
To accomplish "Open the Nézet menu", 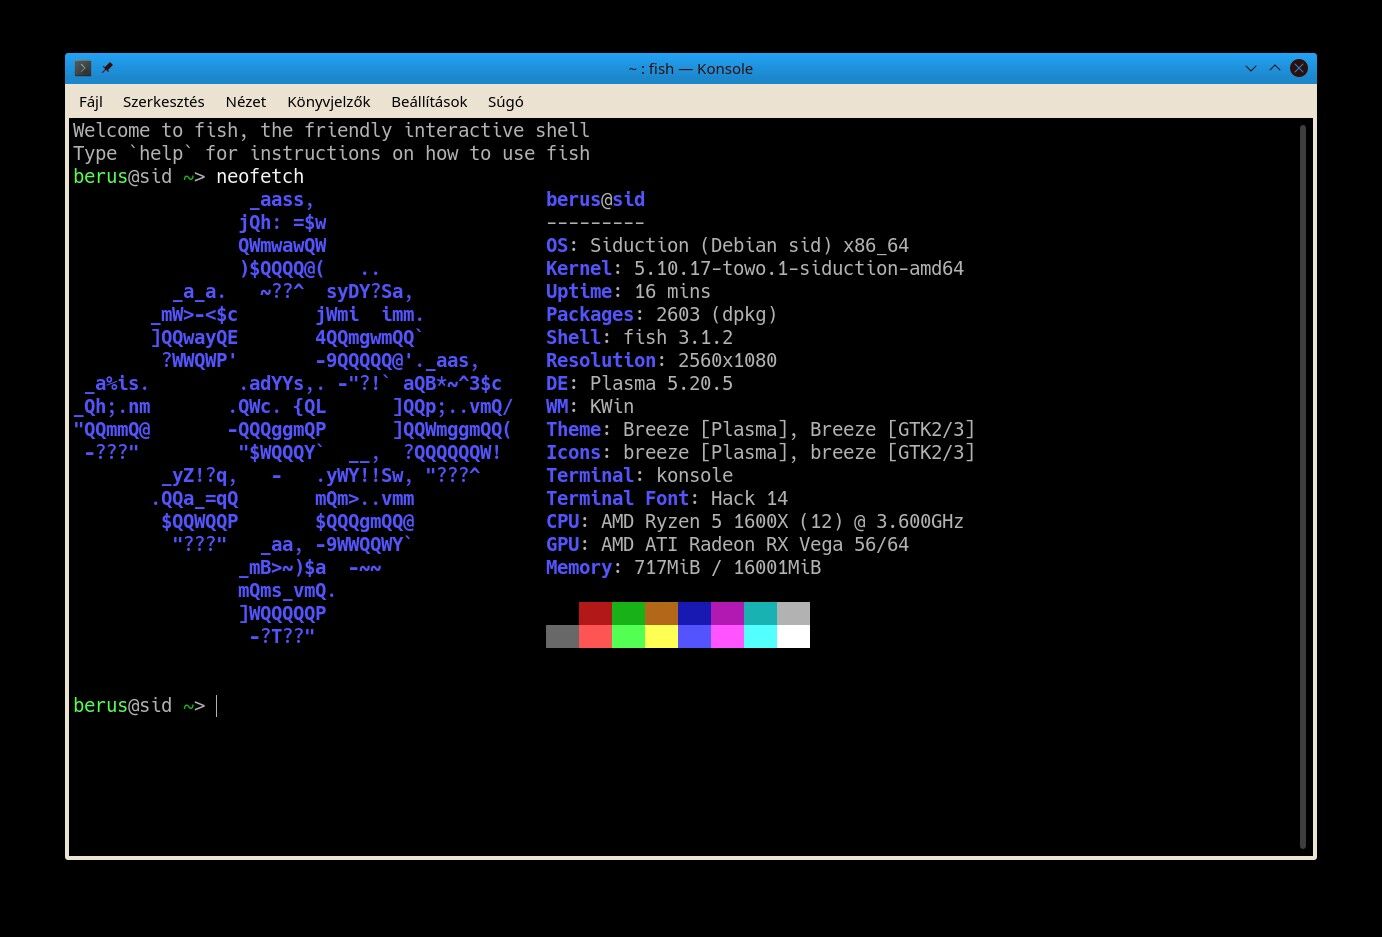I will point(246,102).
